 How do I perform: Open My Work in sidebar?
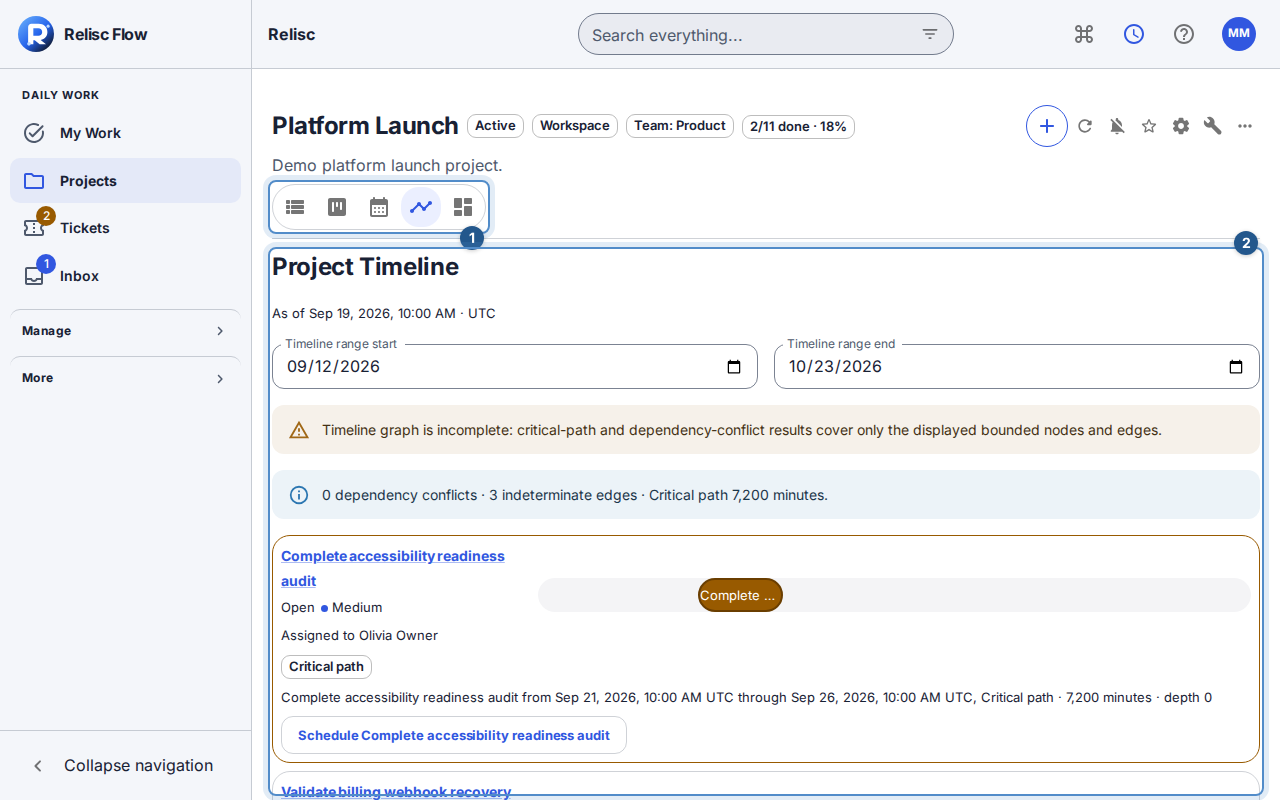(x=126, y=133)
